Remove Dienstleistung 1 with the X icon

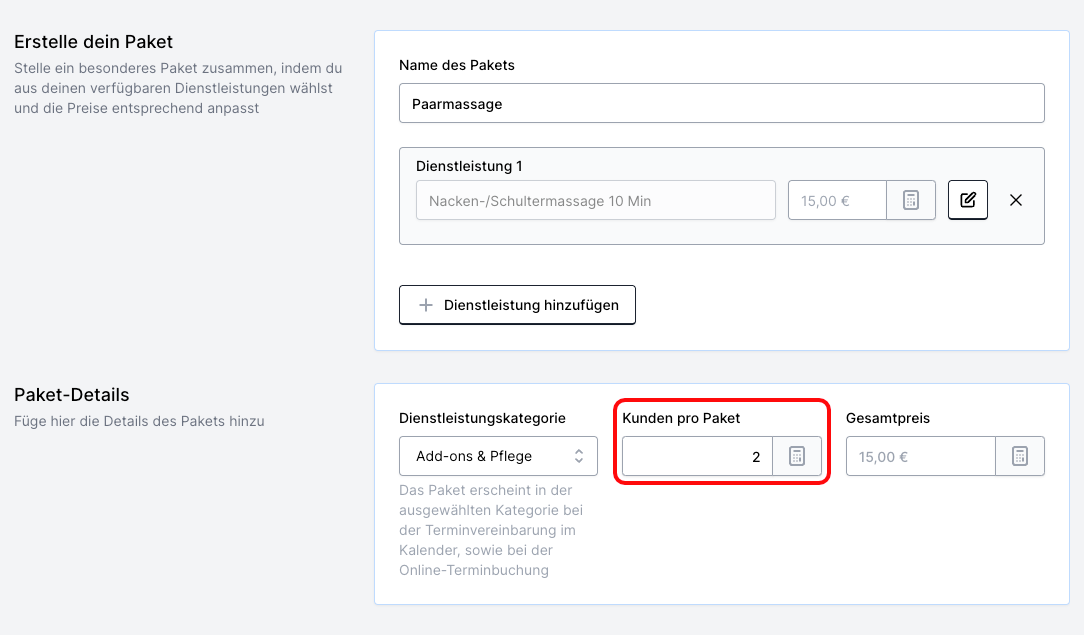[1016, 200]
